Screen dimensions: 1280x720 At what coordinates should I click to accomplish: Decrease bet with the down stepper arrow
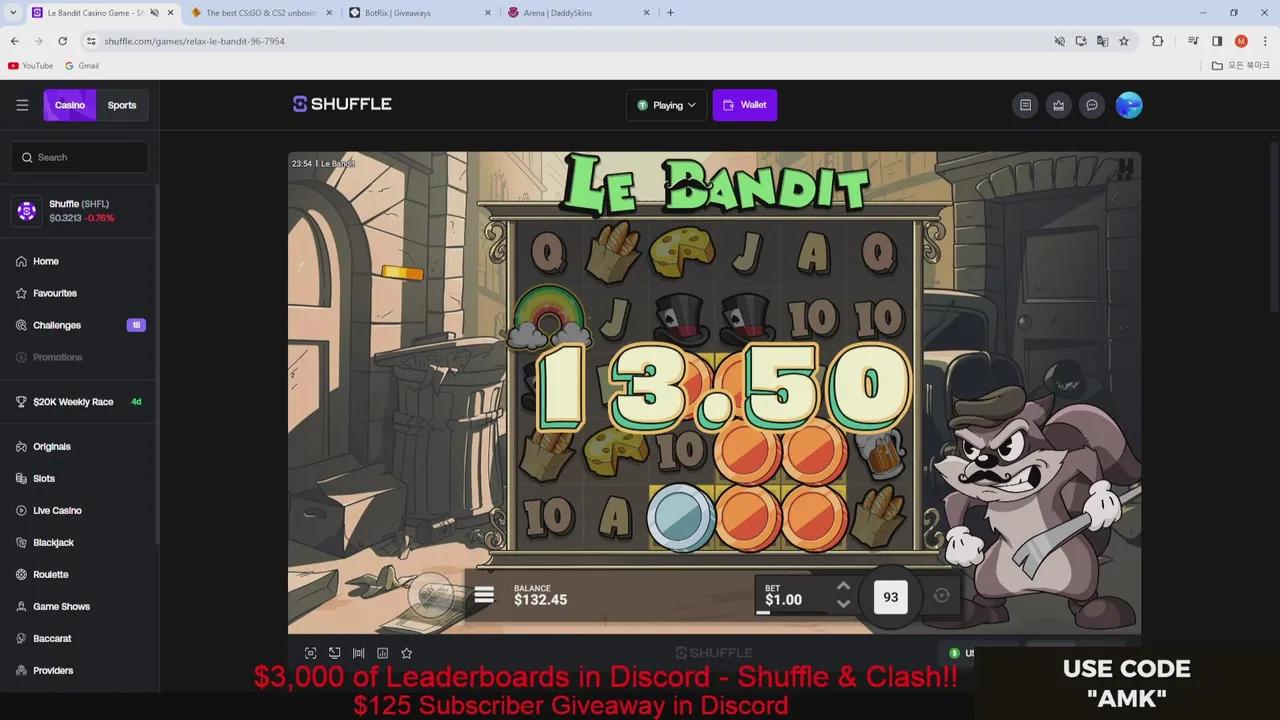[843, 603]
